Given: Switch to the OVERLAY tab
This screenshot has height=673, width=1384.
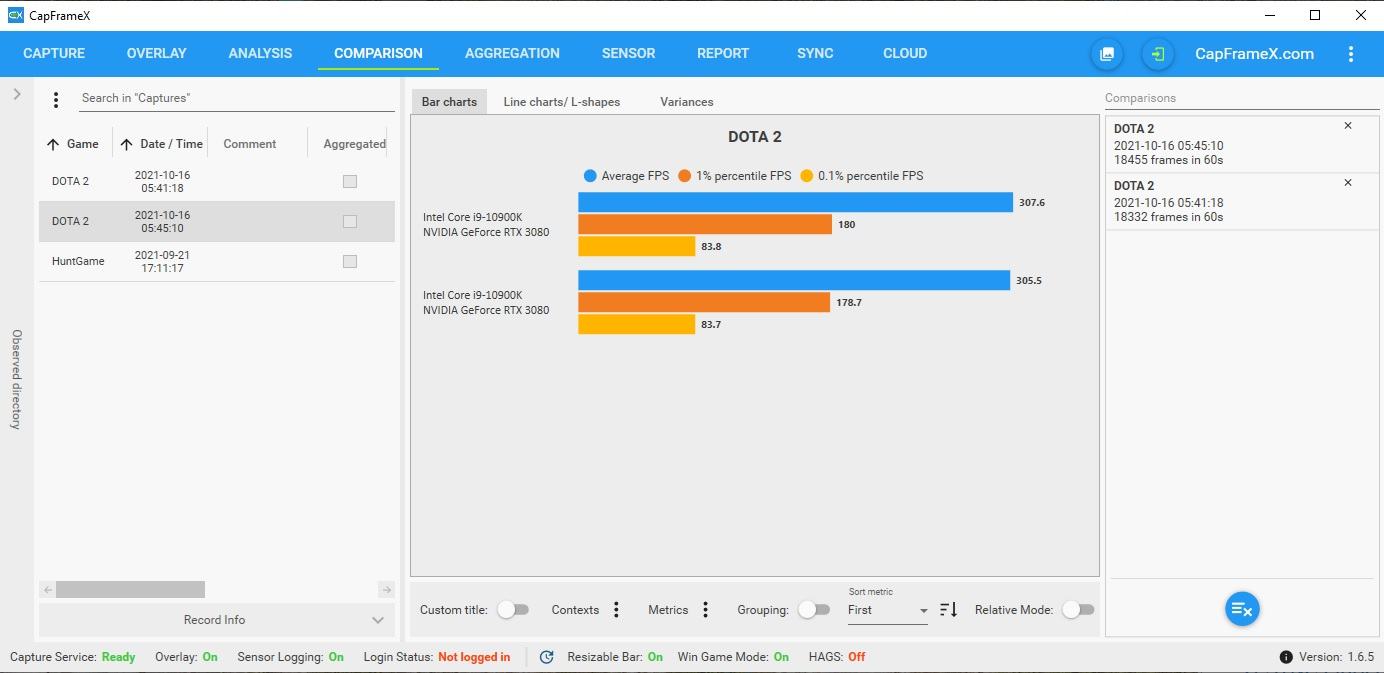Looking at the screenshot, I should coord(156,54).
